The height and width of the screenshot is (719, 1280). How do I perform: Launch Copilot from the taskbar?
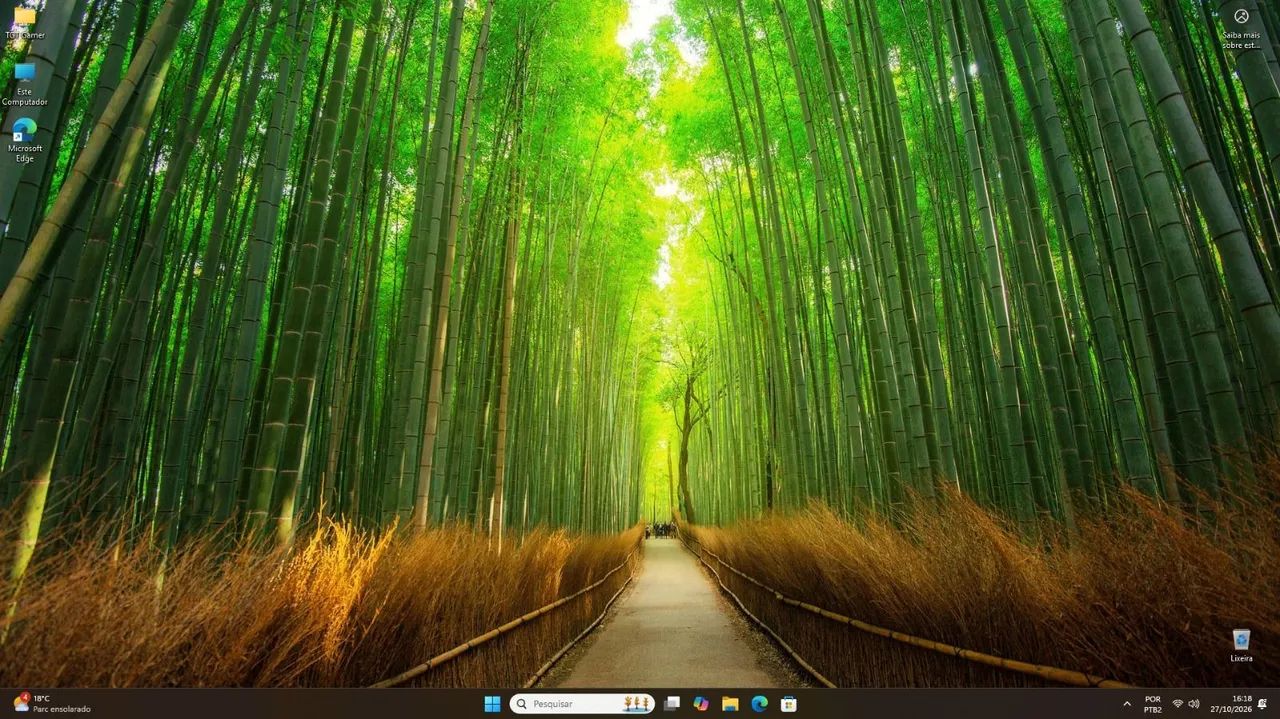(701, 704)
